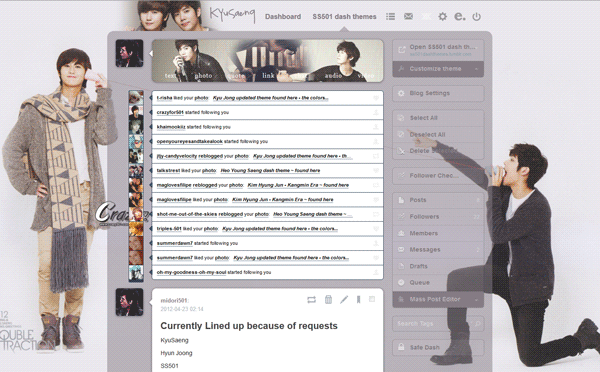Open the Followers sidebar button
The height and width of the screenshot is (372, 600).
click(x=438, y=217)
